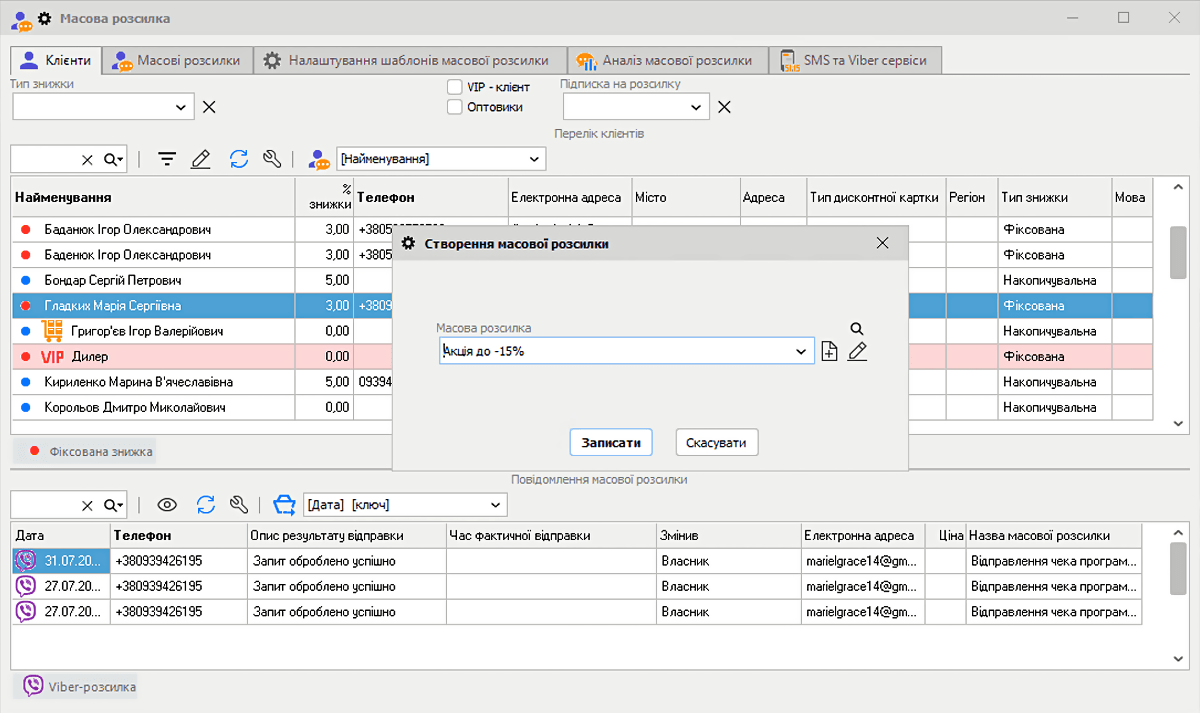This screenshot has height=713, width=1200.
Task: Open the SMS та Viber сервіси tab
Action: tap(855, 60)
